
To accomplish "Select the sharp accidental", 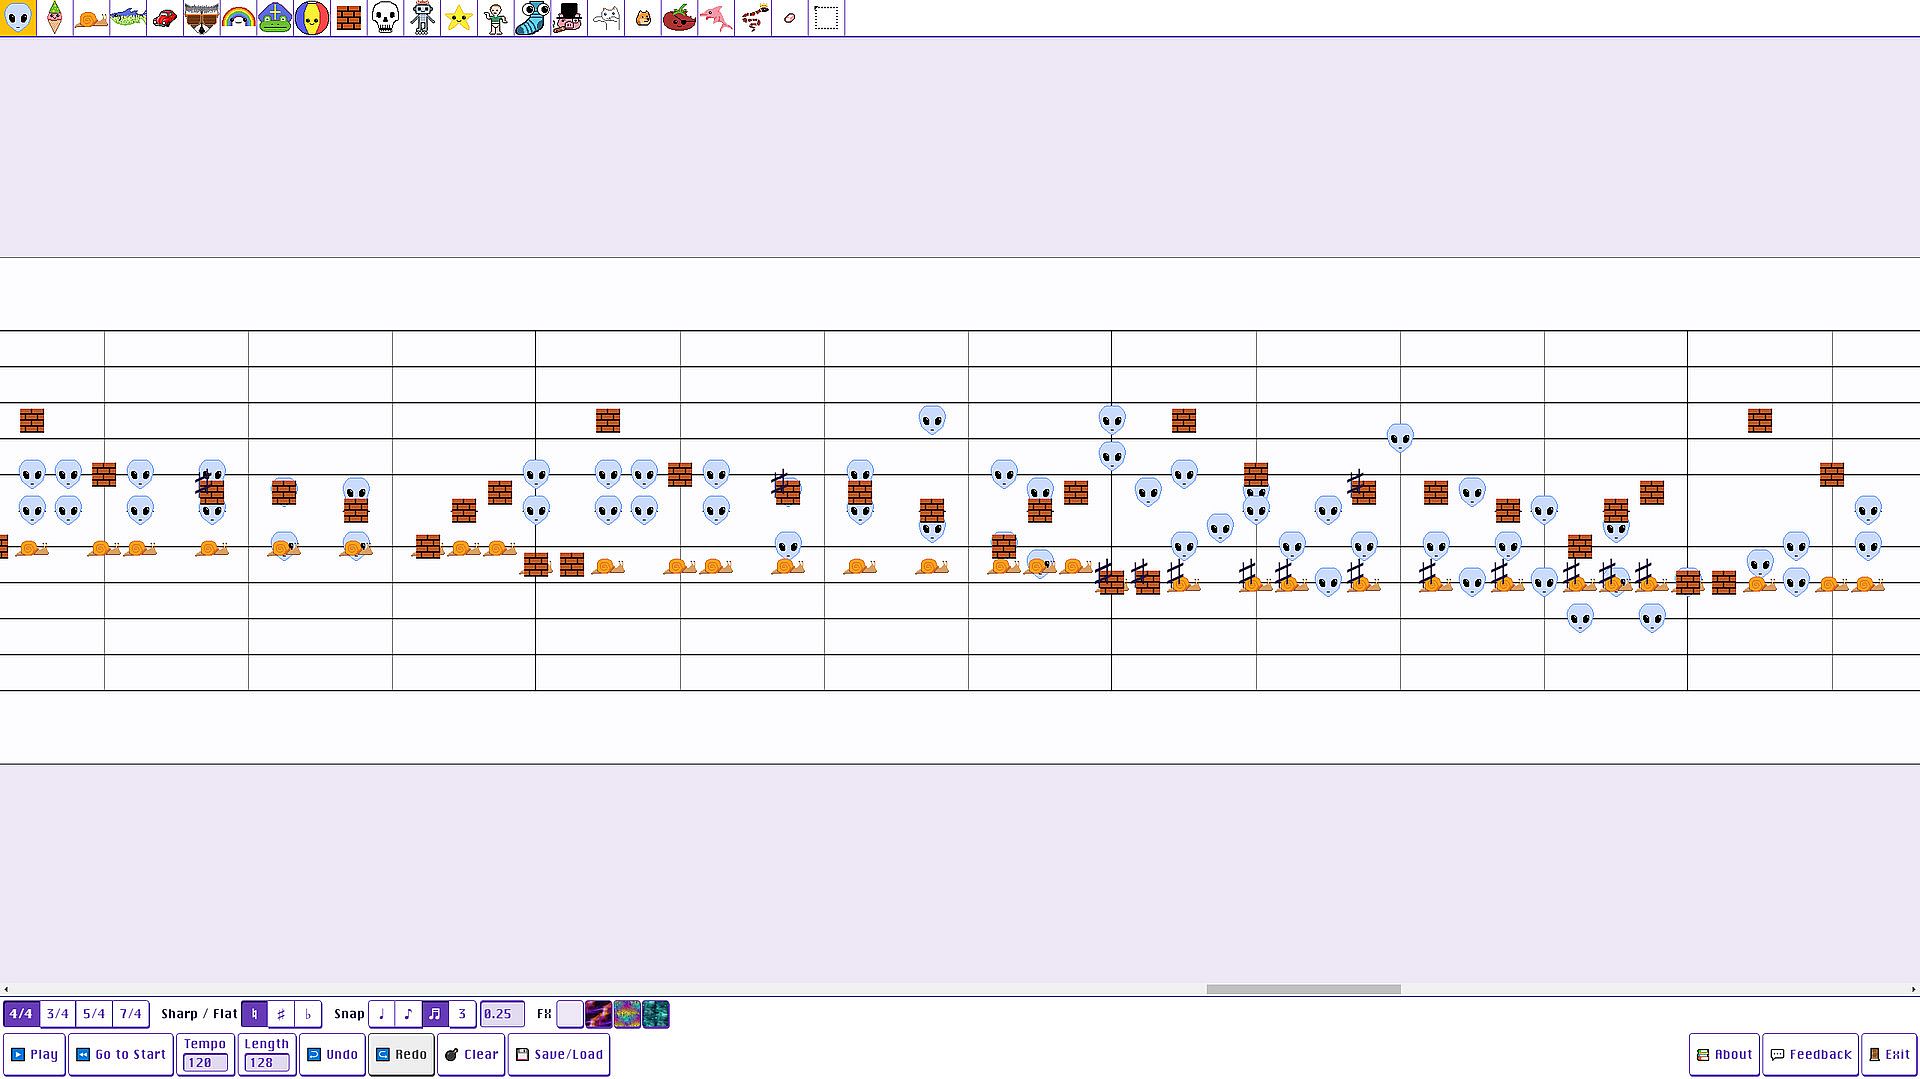I will click(281, 1014).
